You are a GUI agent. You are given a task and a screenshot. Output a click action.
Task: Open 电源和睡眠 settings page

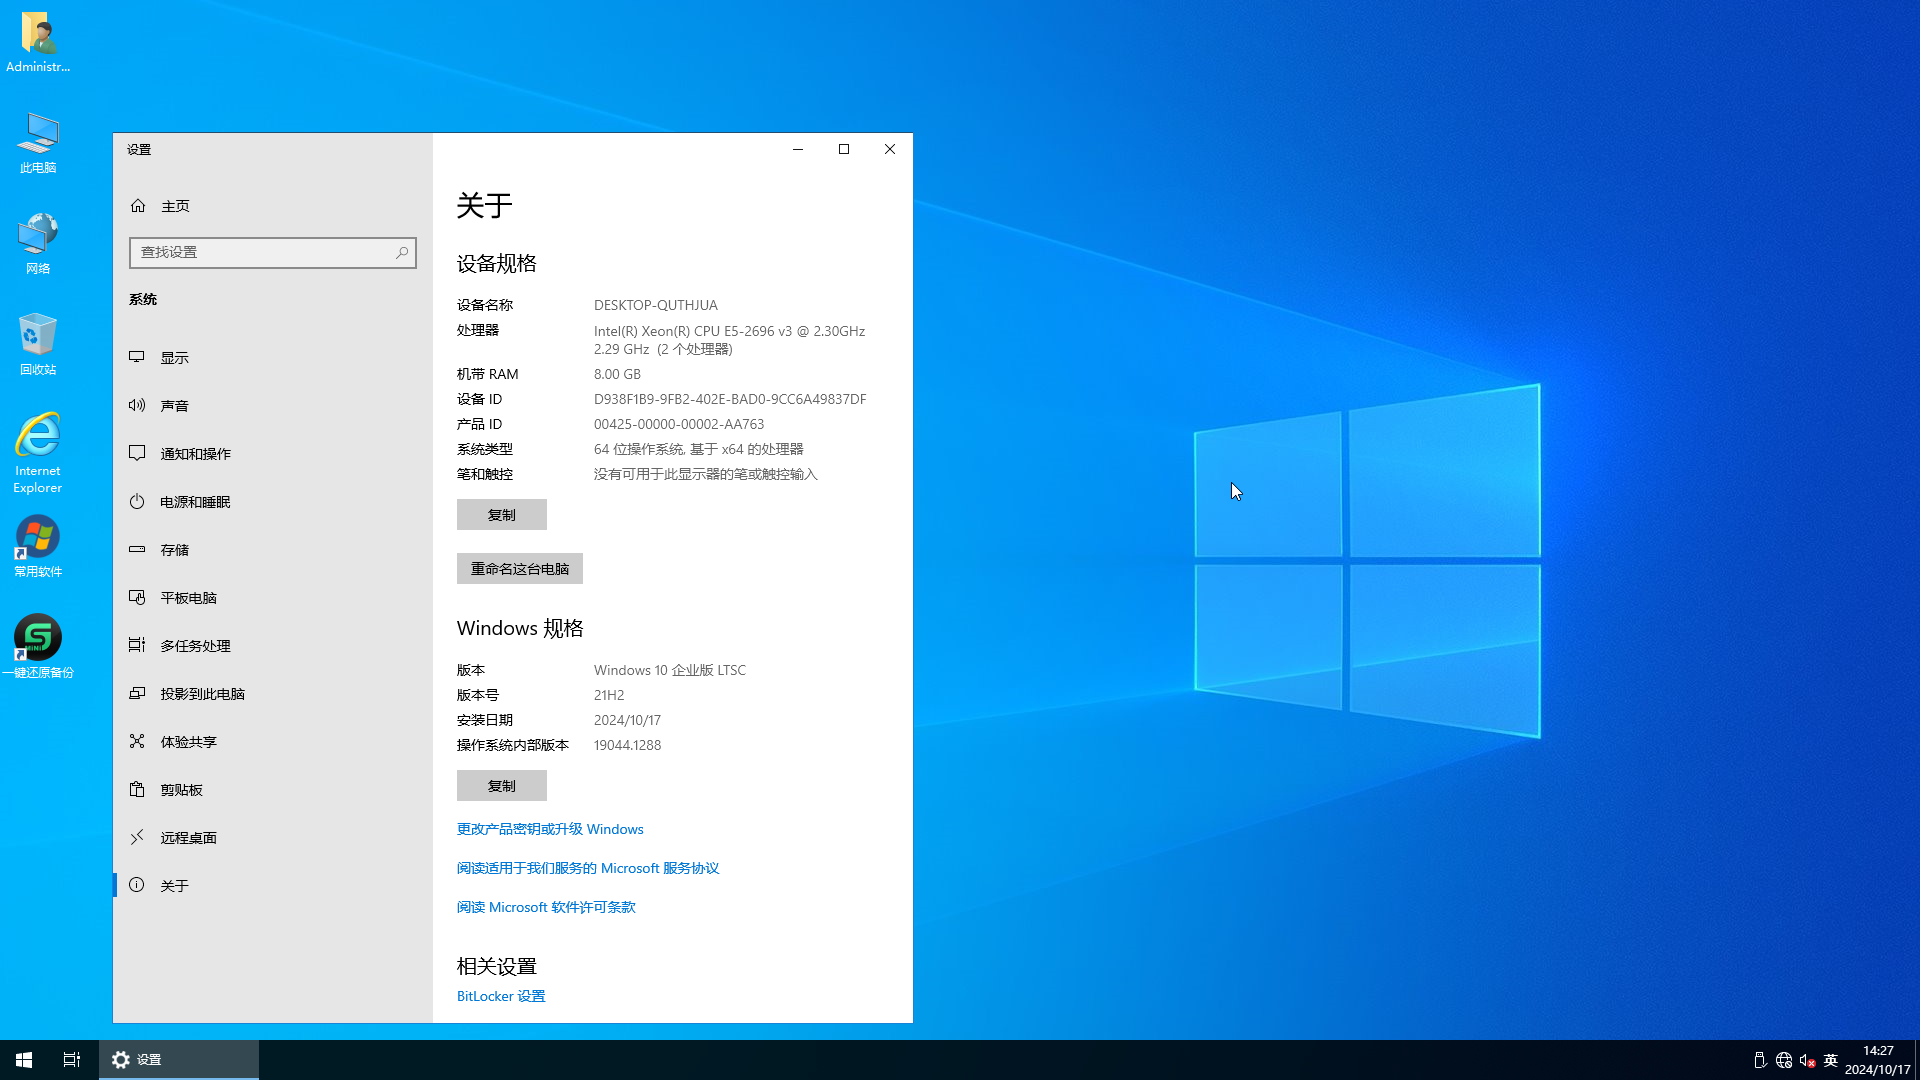pos(273,501)
